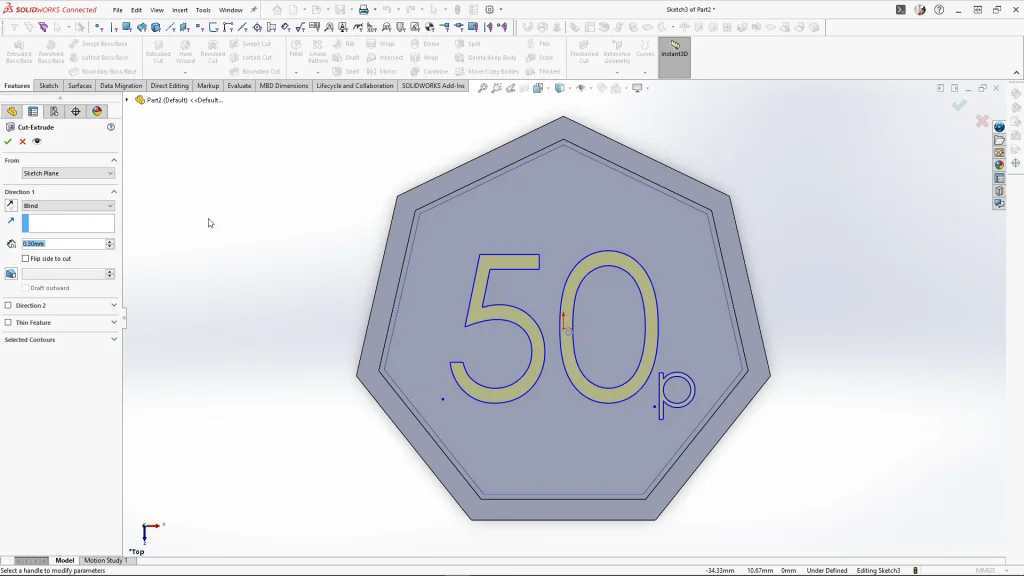The width and height of the screenshot is (1024, 576).
Task: Switch to the Evaluate tab
Action: pyautogui.click(x=239, y=86)
